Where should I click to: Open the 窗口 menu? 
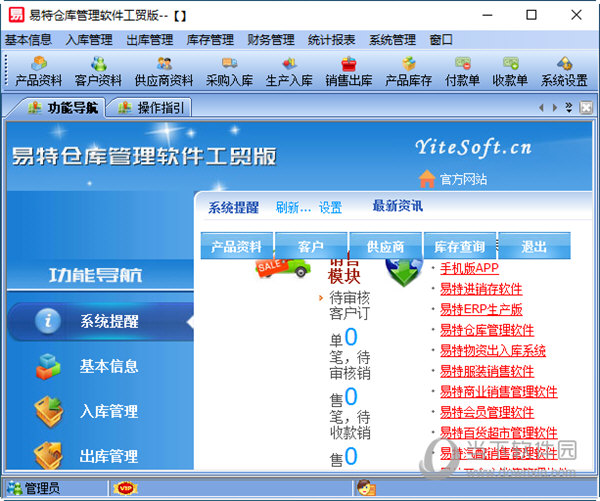tap(441, 39)
